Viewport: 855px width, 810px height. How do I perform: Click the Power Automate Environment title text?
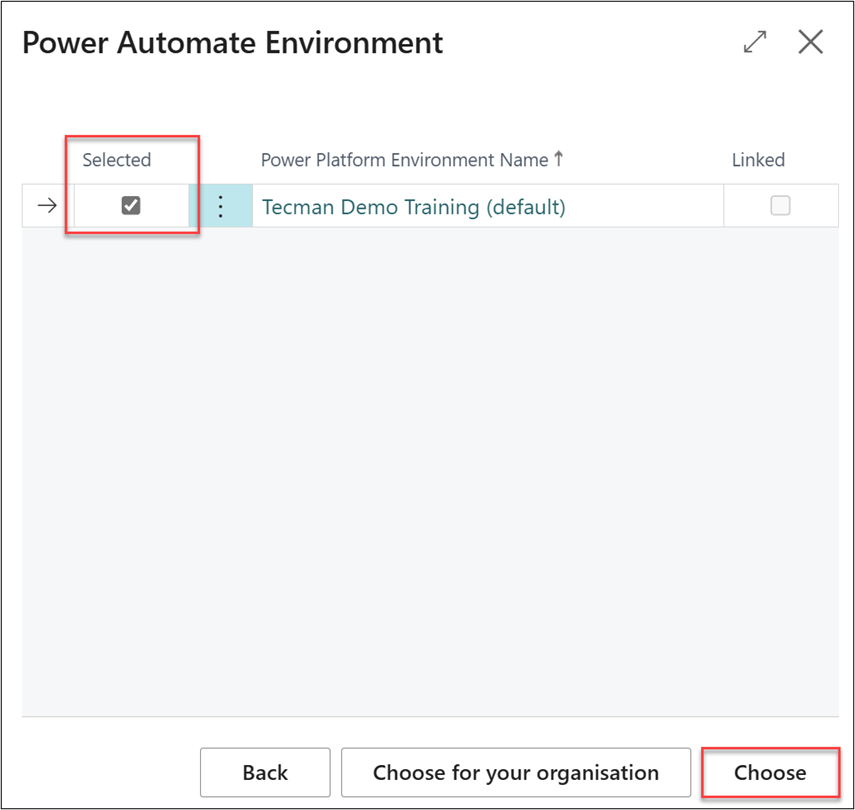pyautogui.click(x=232, y=43)
